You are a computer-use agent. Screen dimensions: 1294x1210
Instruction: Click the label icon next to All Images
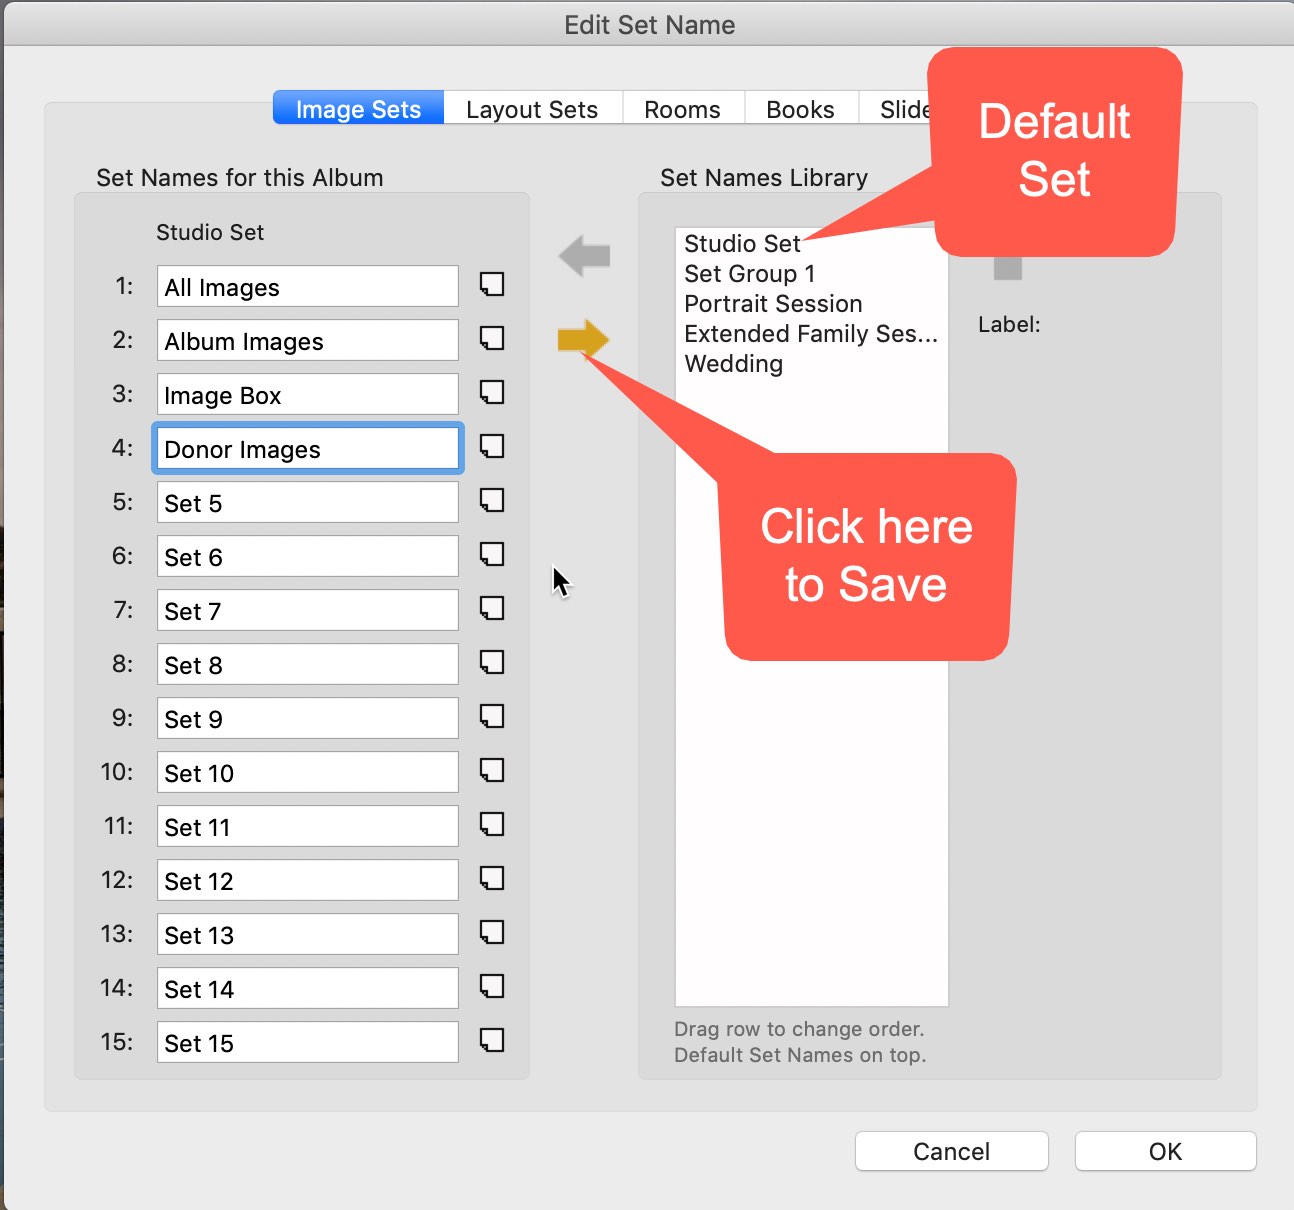pos(491,285)
